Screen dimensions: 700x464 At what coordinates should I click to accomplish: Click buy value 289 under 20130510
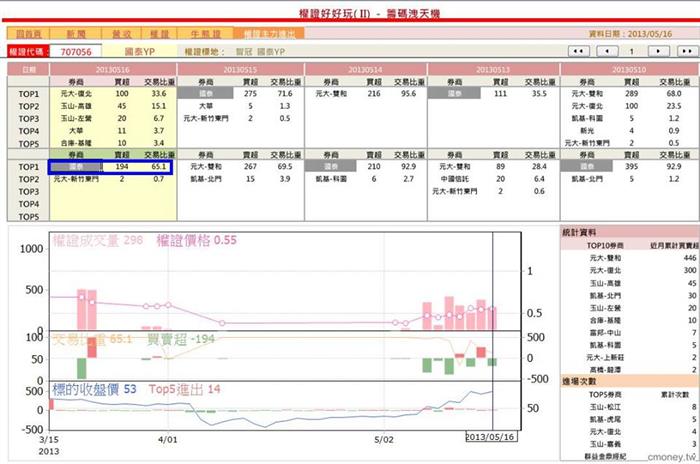(631, 94)
